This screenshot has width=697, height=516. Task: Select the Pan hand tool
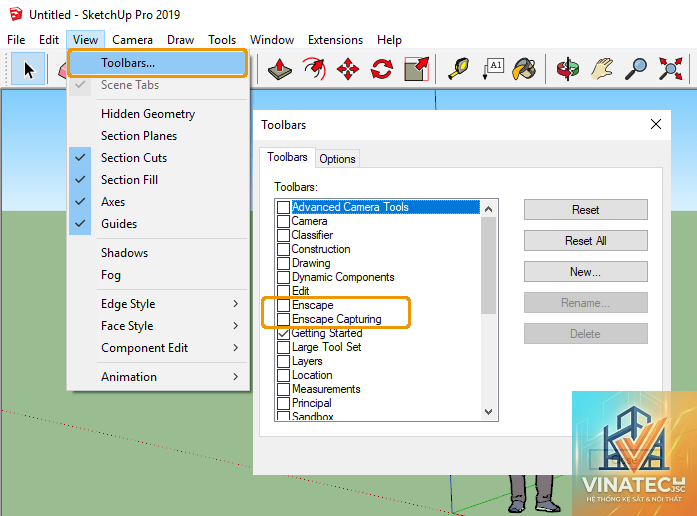[602, 69]
